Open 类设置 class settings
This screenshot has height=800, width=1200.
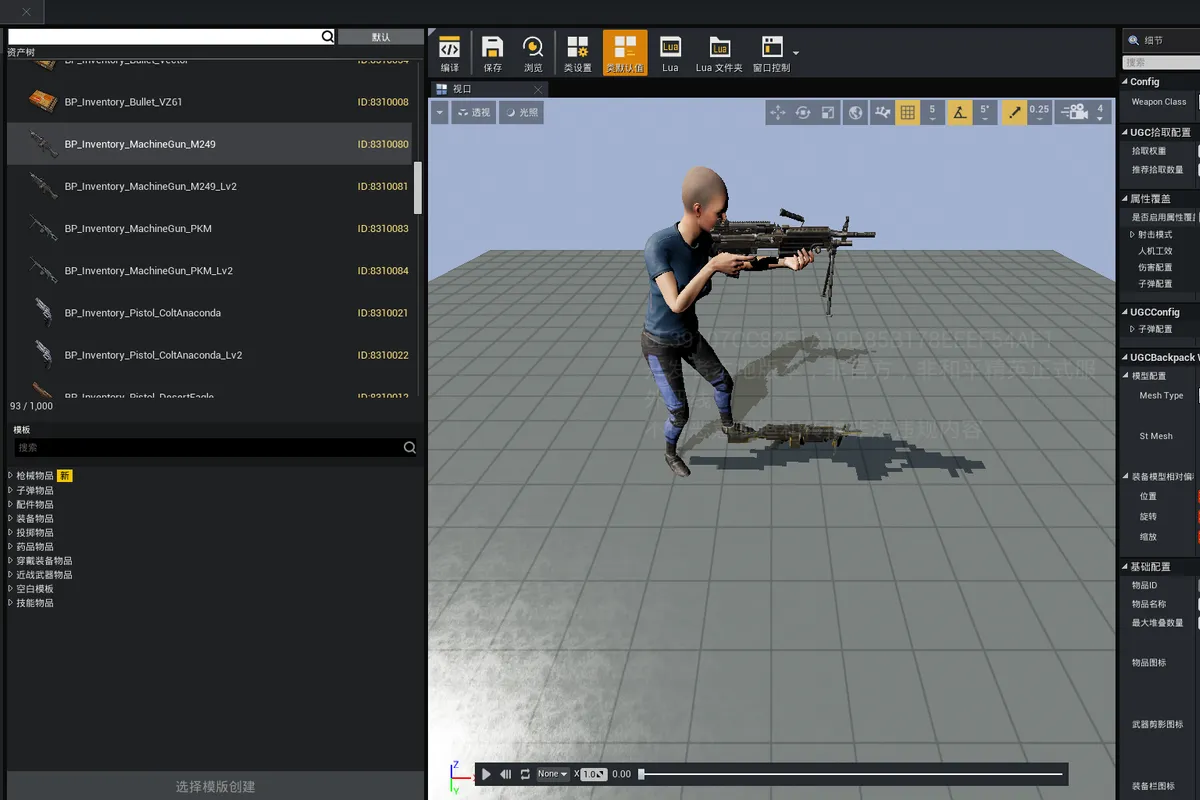point(578,53)
